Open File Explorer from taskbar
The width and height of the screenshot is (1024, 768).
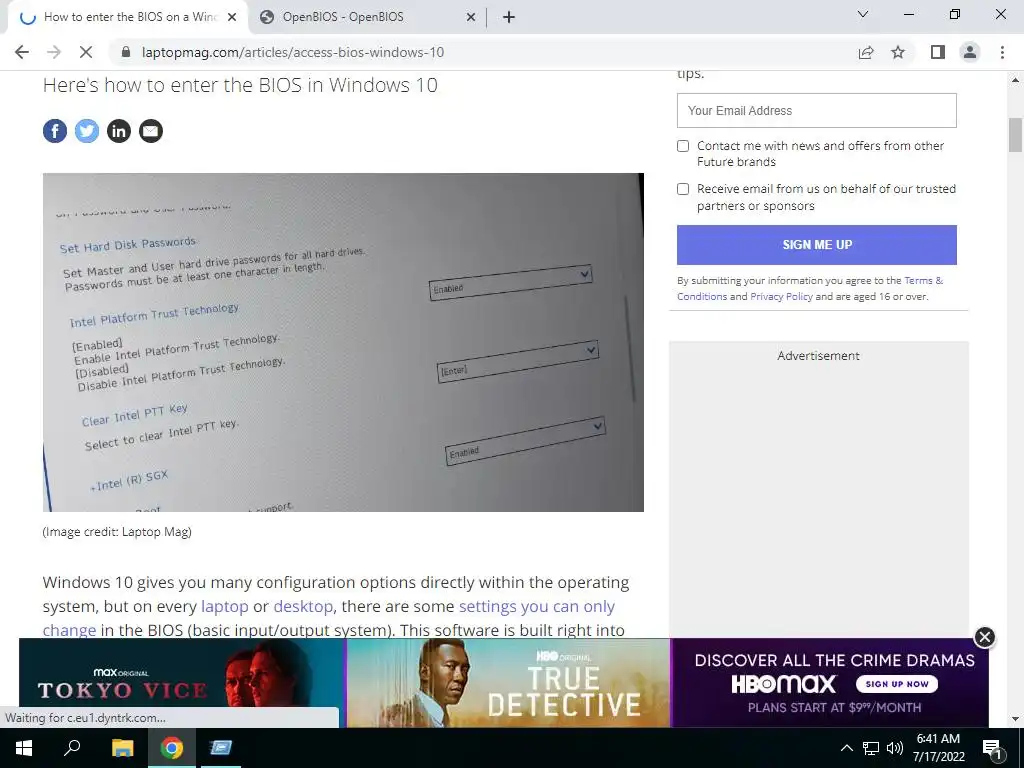click(x=122, y=748)
